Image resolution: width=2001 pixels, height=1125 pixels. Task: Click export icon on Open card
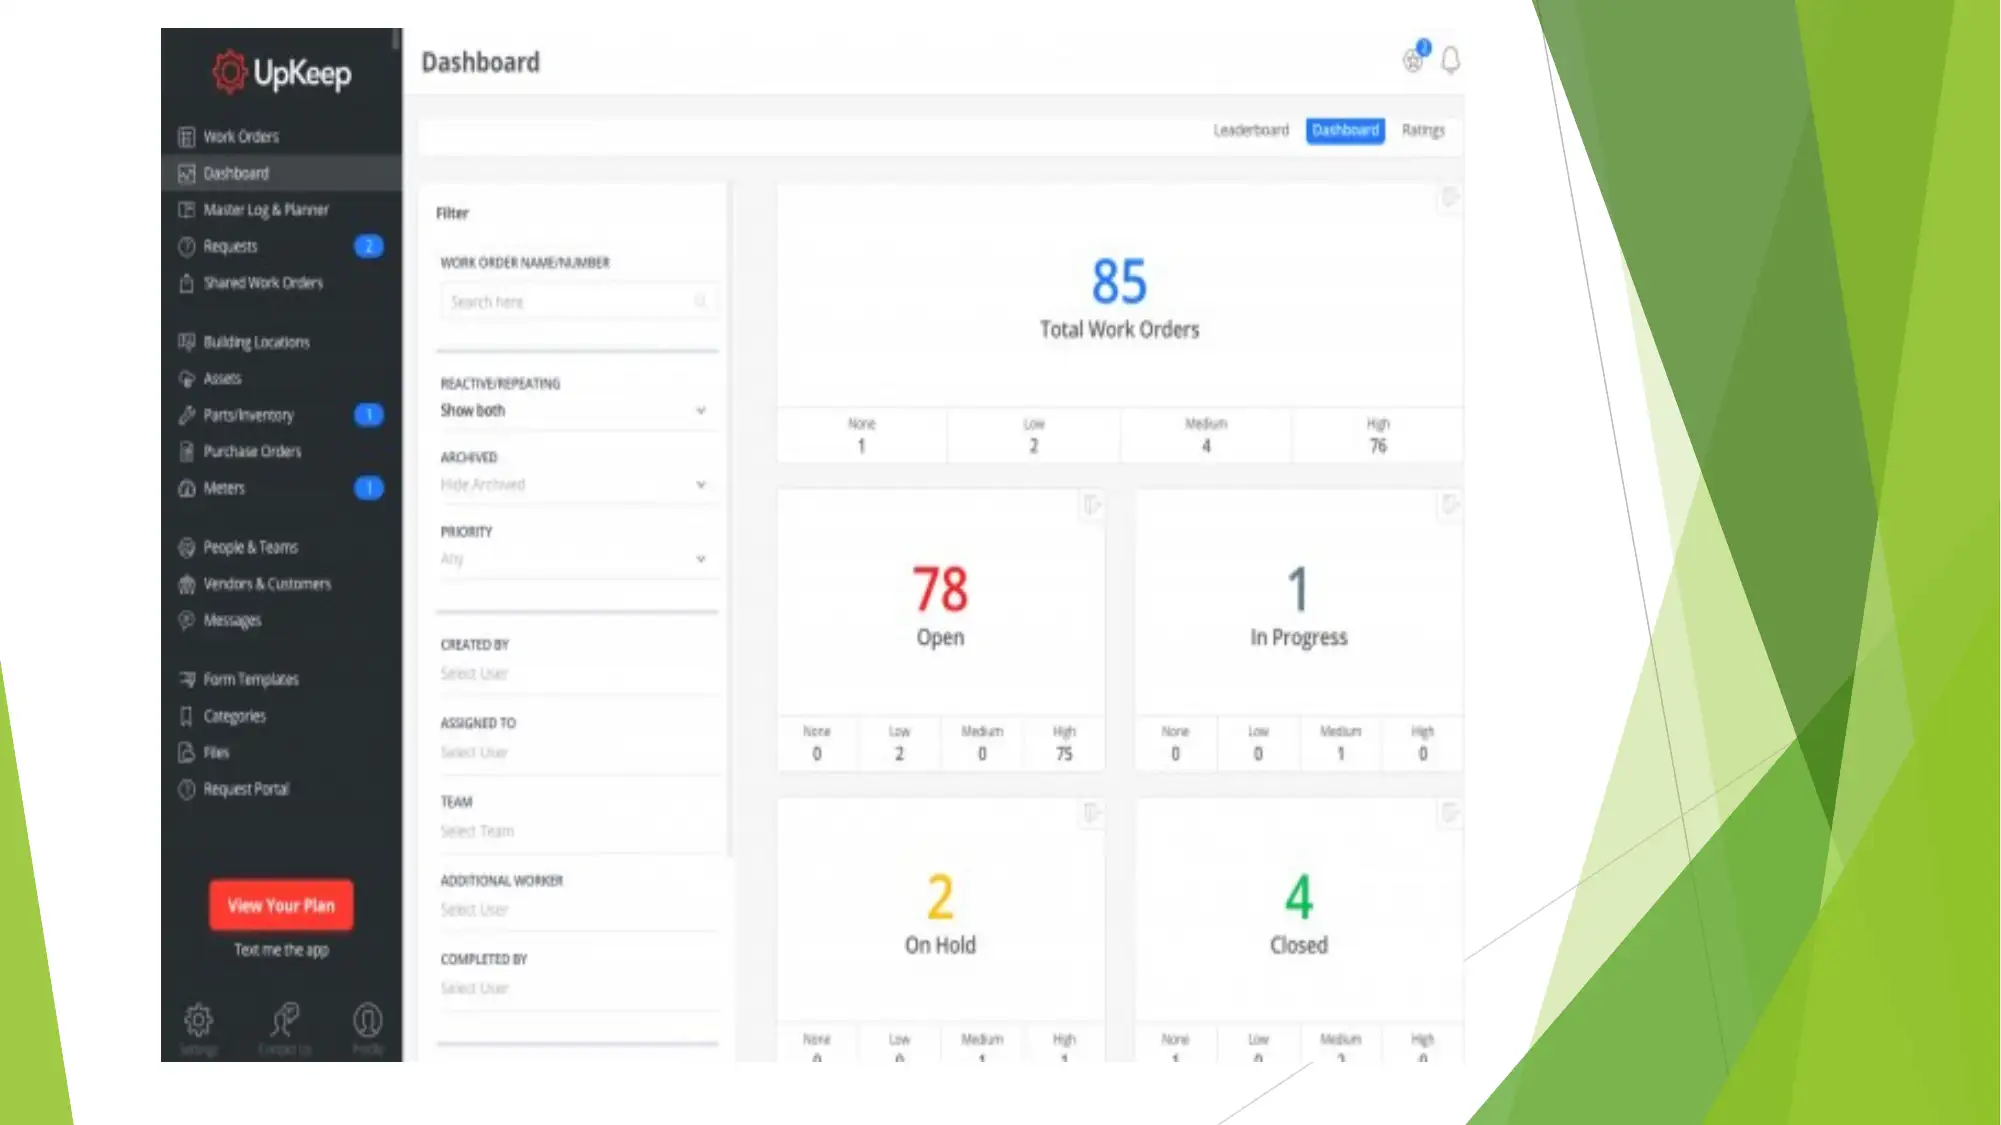click(1091, 506)
